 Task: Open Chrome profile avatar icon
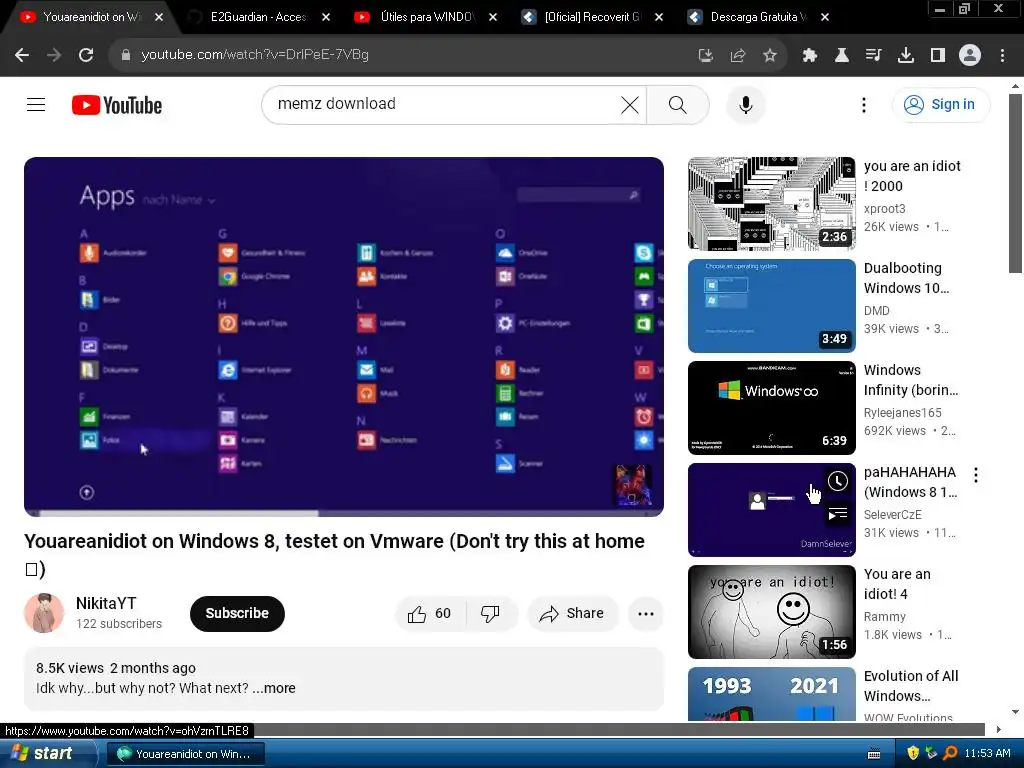coord(970,56)
